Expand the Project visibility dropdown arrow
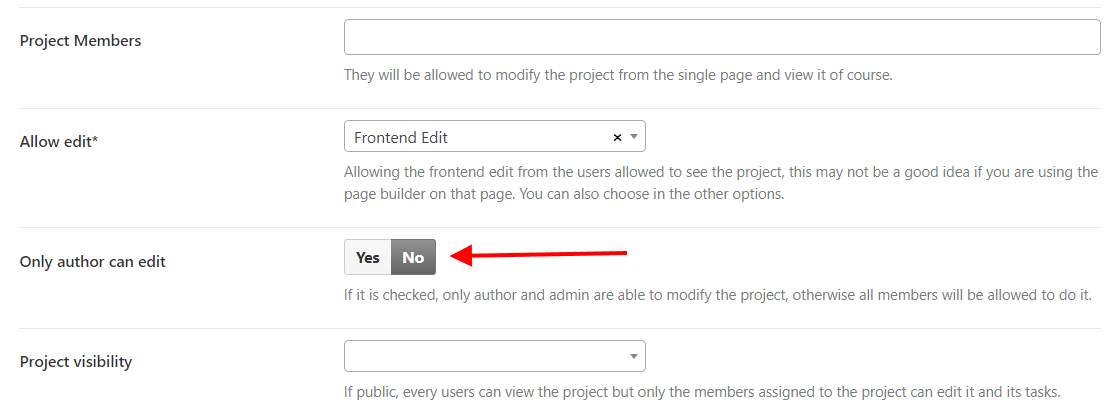Screen dimensions: 1117x419 633,356
